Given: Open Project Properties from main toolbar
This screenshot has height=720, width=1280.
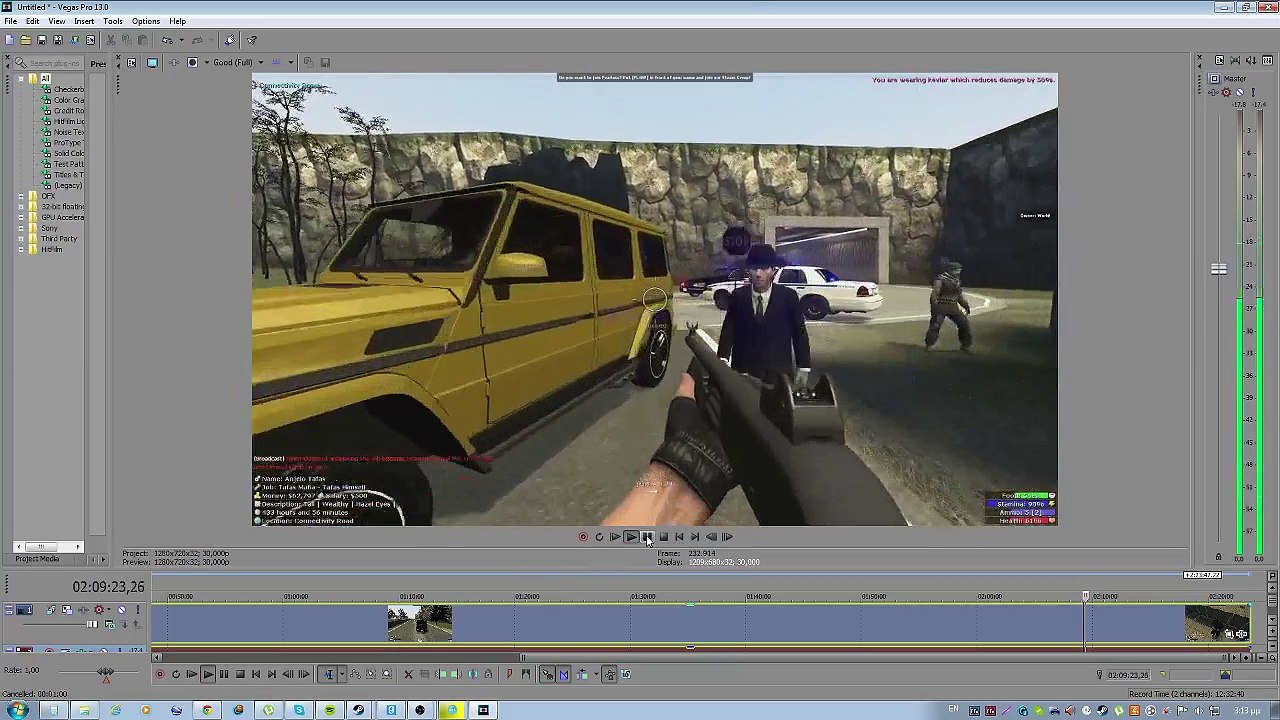Looking at the screenshot, I should pyautogui.click(x=90, y=40).
